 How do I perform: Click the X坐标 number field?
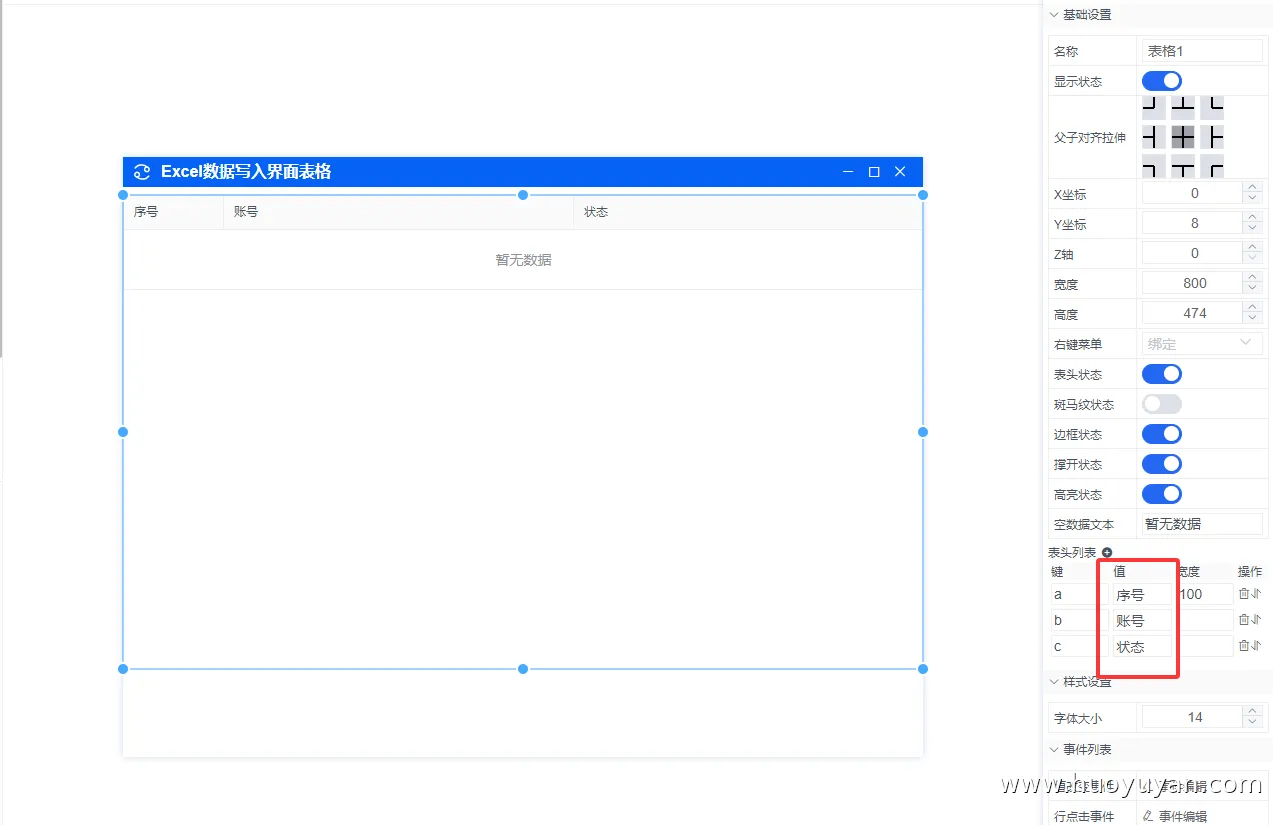click(1194, 193)
